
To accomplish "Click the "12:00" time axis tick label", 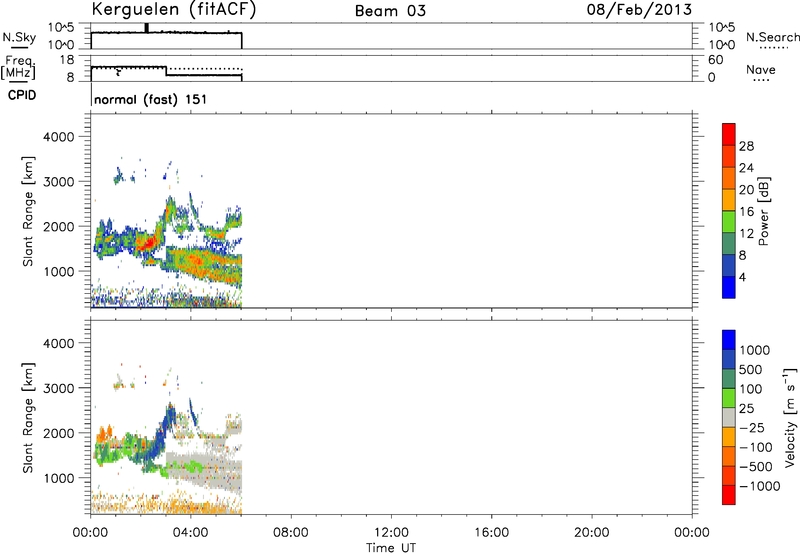I will [391, 533].
